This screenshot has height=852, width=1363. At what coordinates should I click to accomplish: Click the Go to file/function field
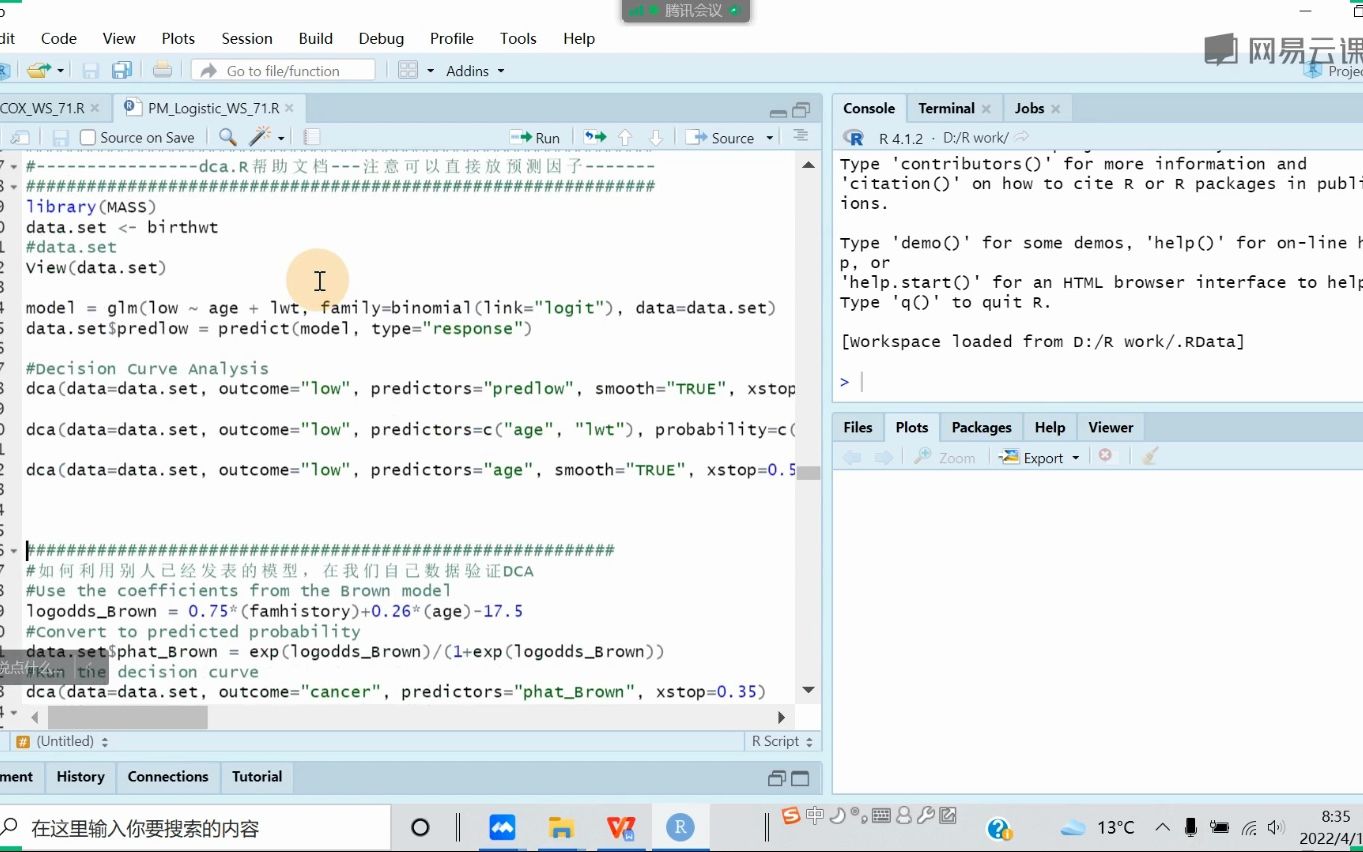coord(284,71)
